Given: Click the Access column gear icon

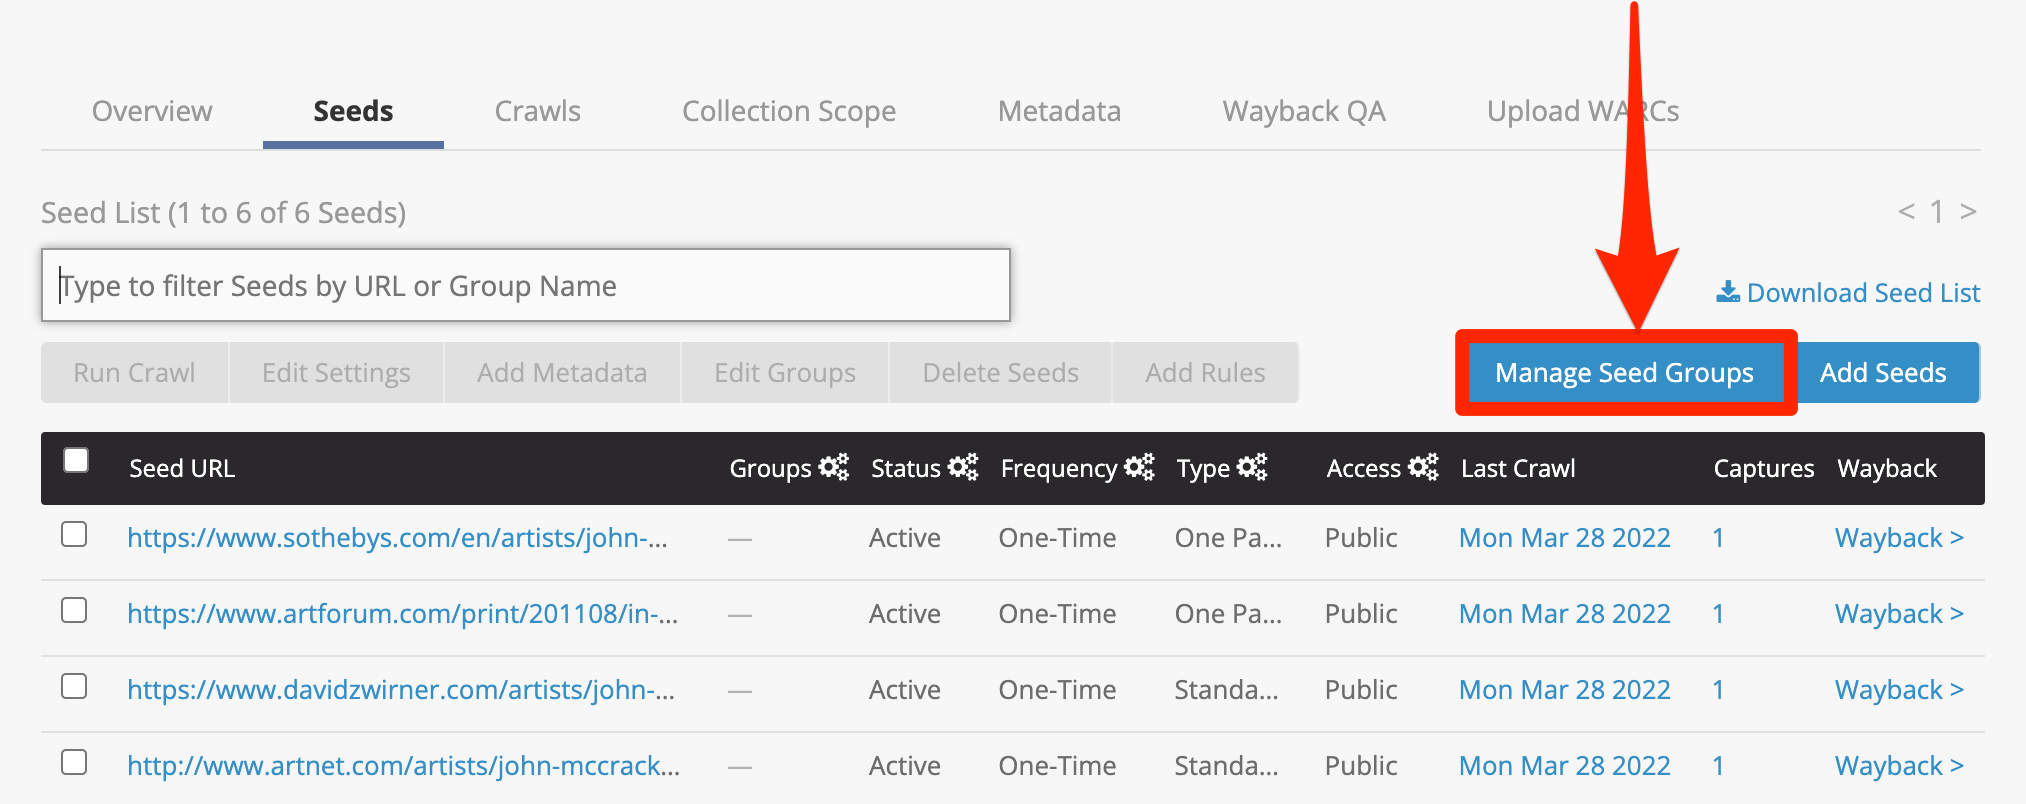Looking at the screenshot, I should (1422, 467).
